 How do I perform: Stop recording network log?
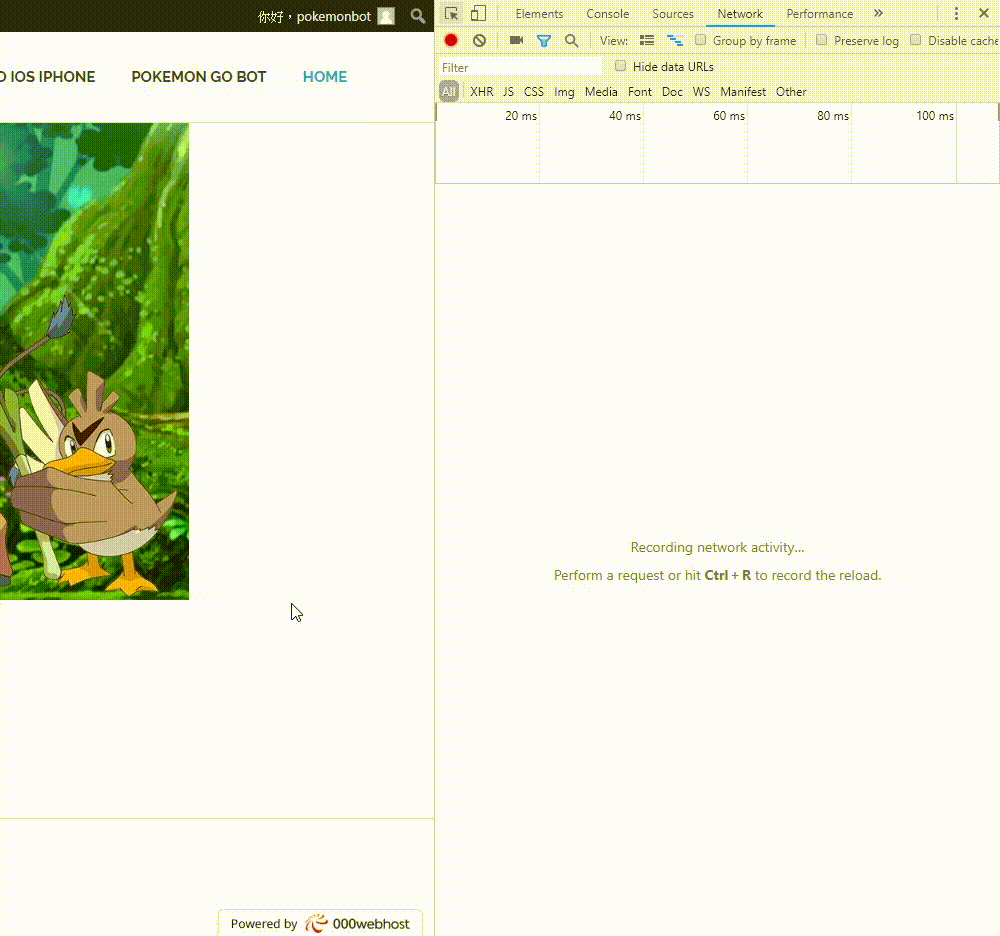451,41
